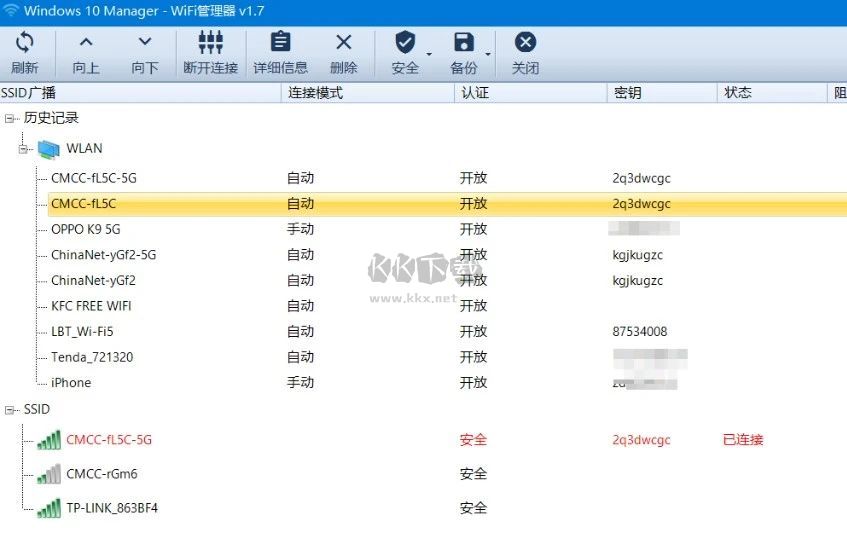Click key kgjkugzc of ChinaNet-yGf2 row

(x=637, y=280)
